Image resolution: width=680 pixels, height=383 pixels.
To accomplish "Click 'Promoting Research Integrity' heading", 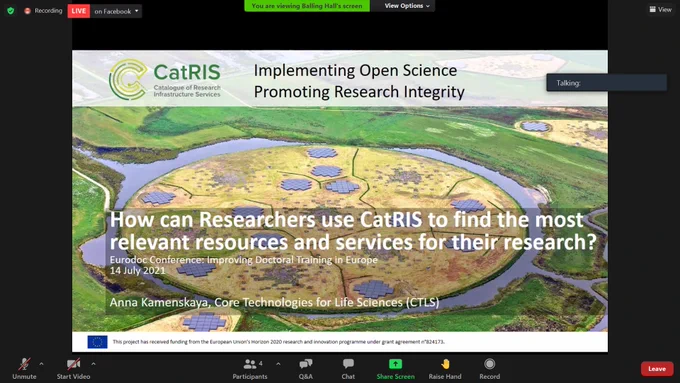I will coord(359,92).
